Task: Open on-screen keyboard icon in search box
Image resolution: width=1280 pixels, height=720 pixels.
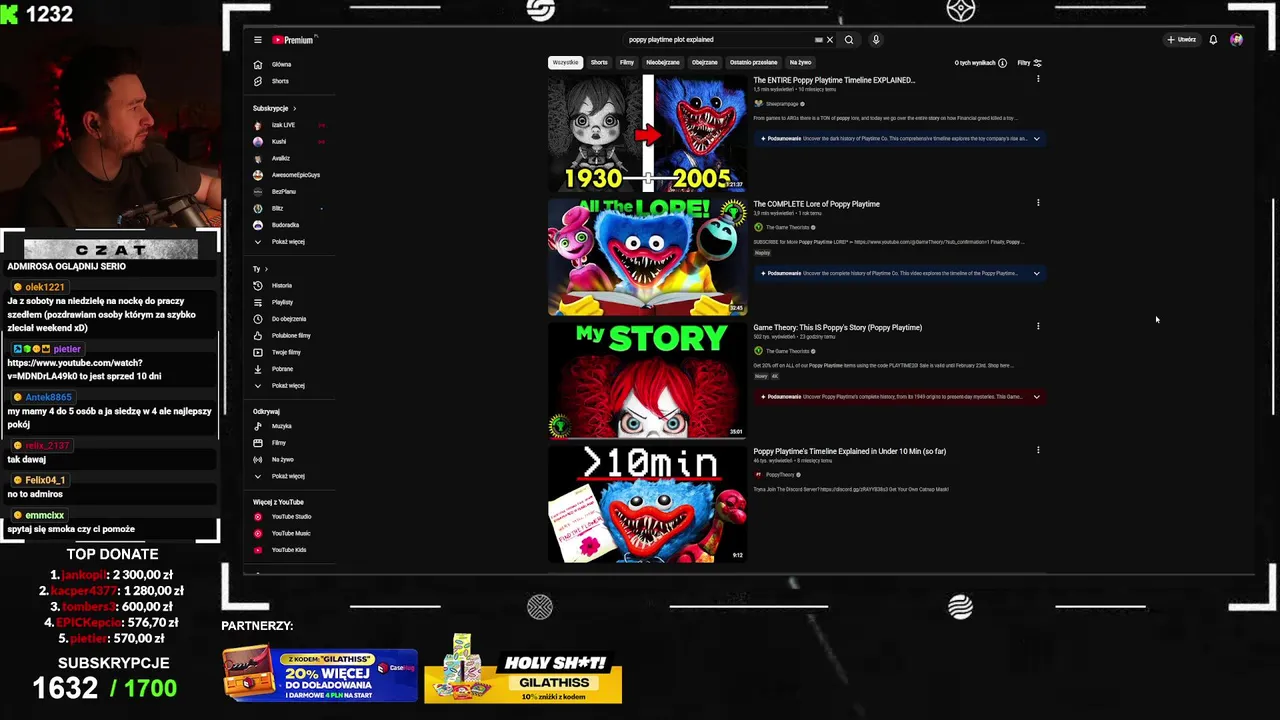Action: click(818, 40)
